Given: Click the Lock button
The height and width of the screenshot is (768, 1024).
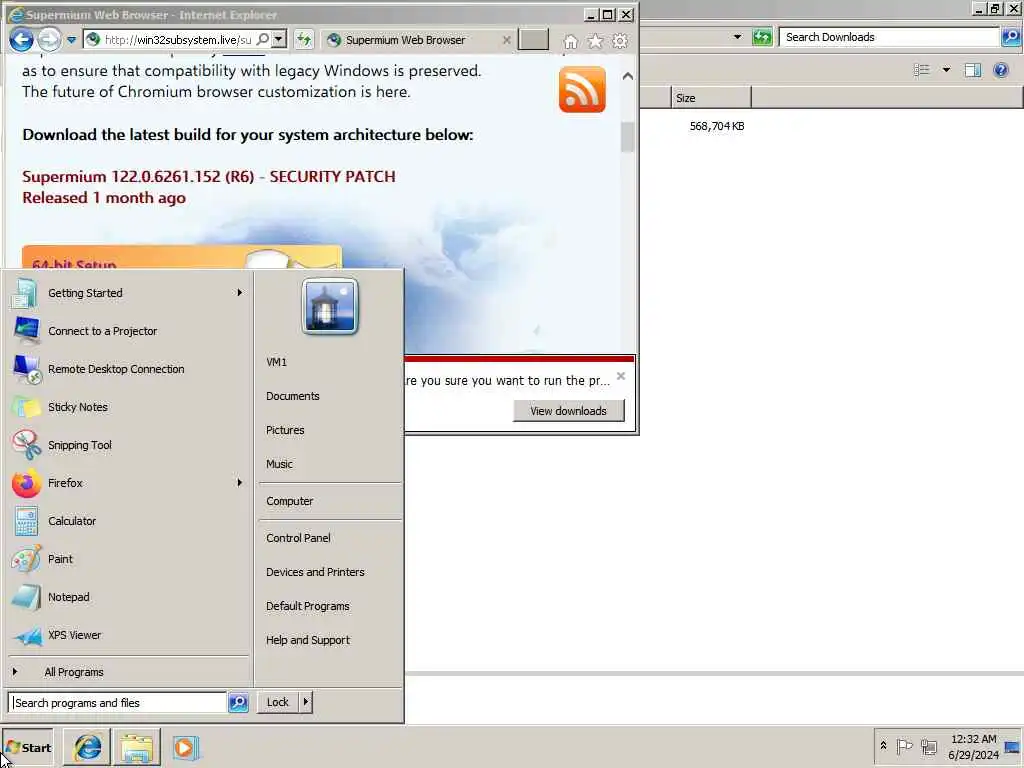Looking at the screenshot, I should click(x=278, y=702).
